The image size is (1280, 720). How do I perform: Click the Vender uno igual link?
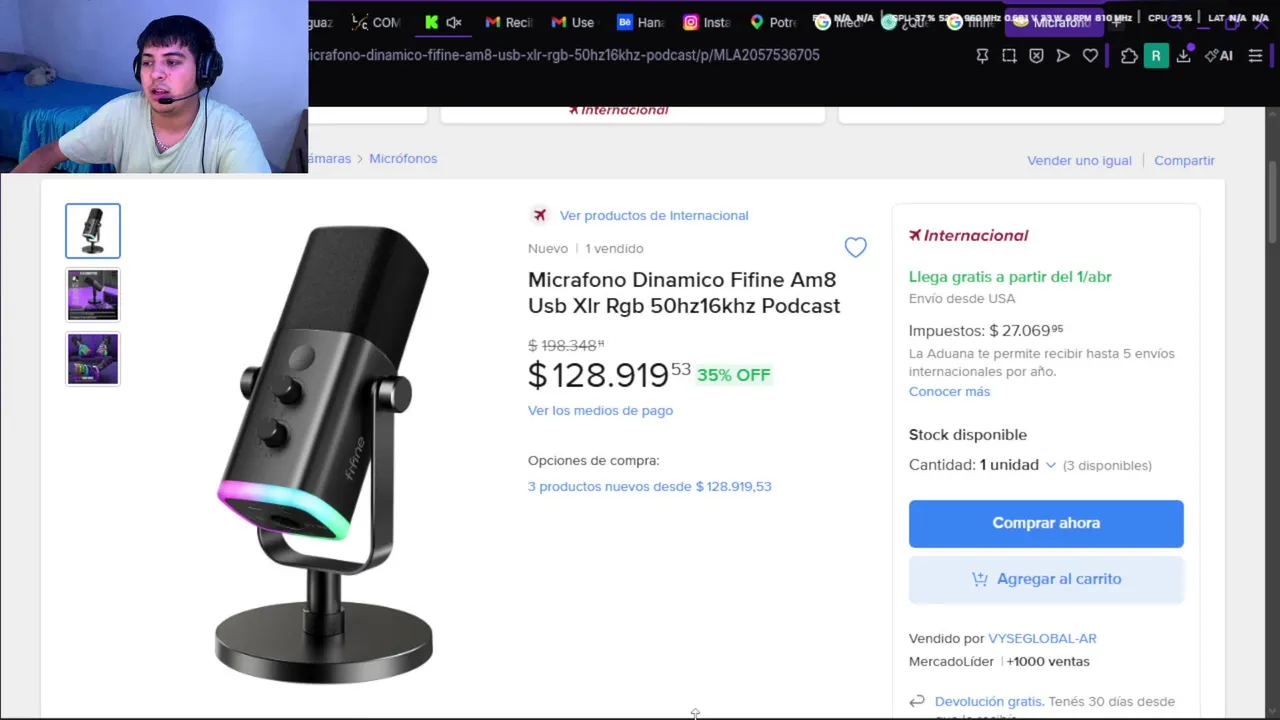1079,160
